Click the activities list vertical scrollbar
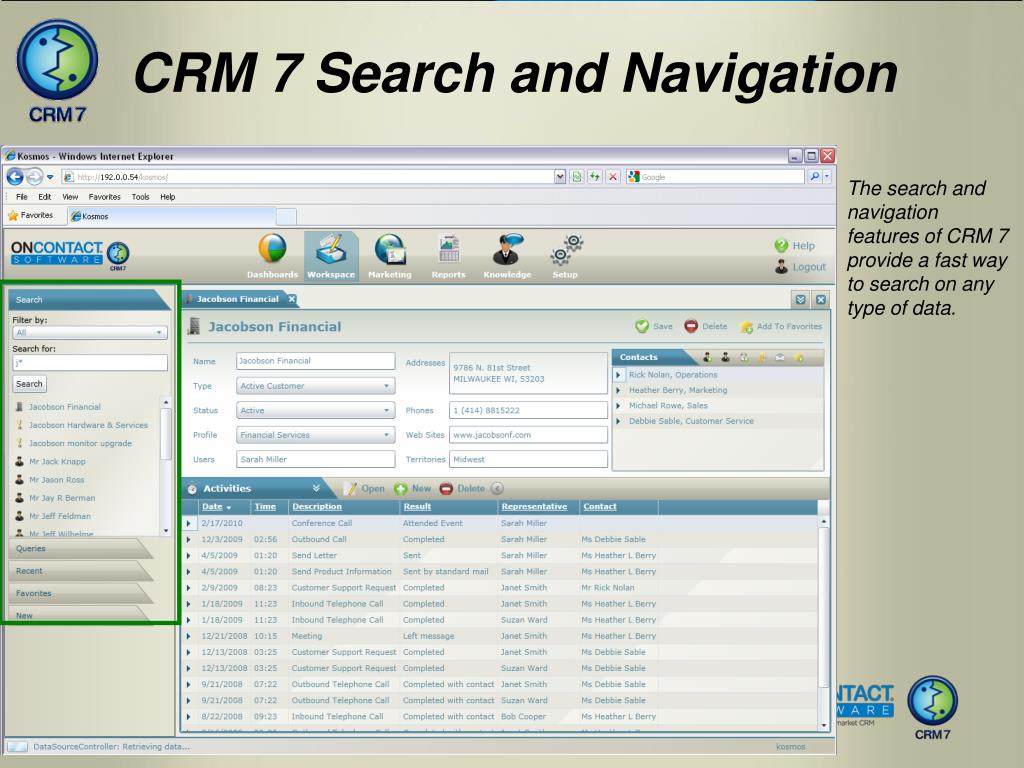 pos(824,623)
